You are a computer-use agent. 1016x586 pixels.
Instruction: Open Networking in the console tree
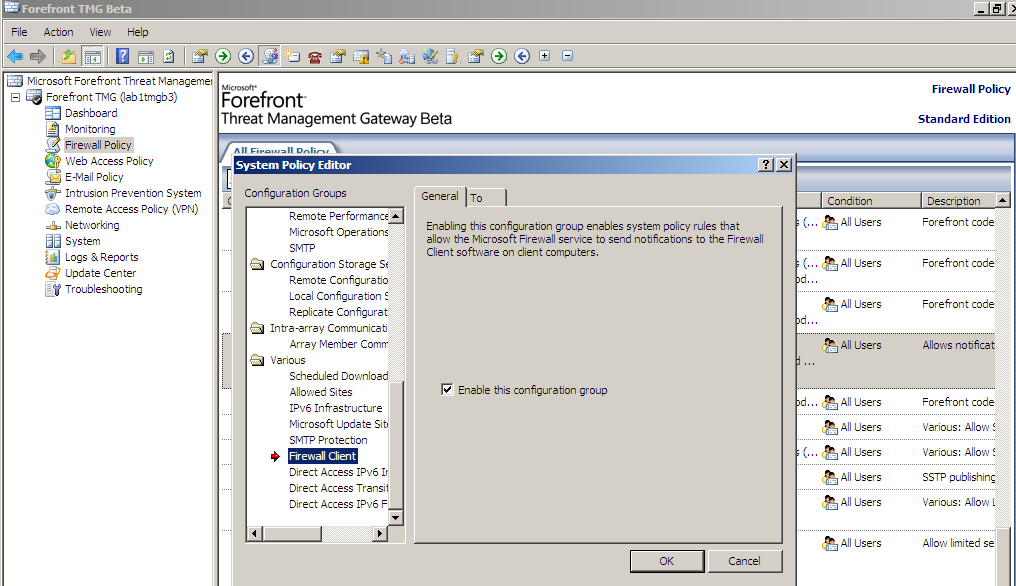(x=92, y=225)
